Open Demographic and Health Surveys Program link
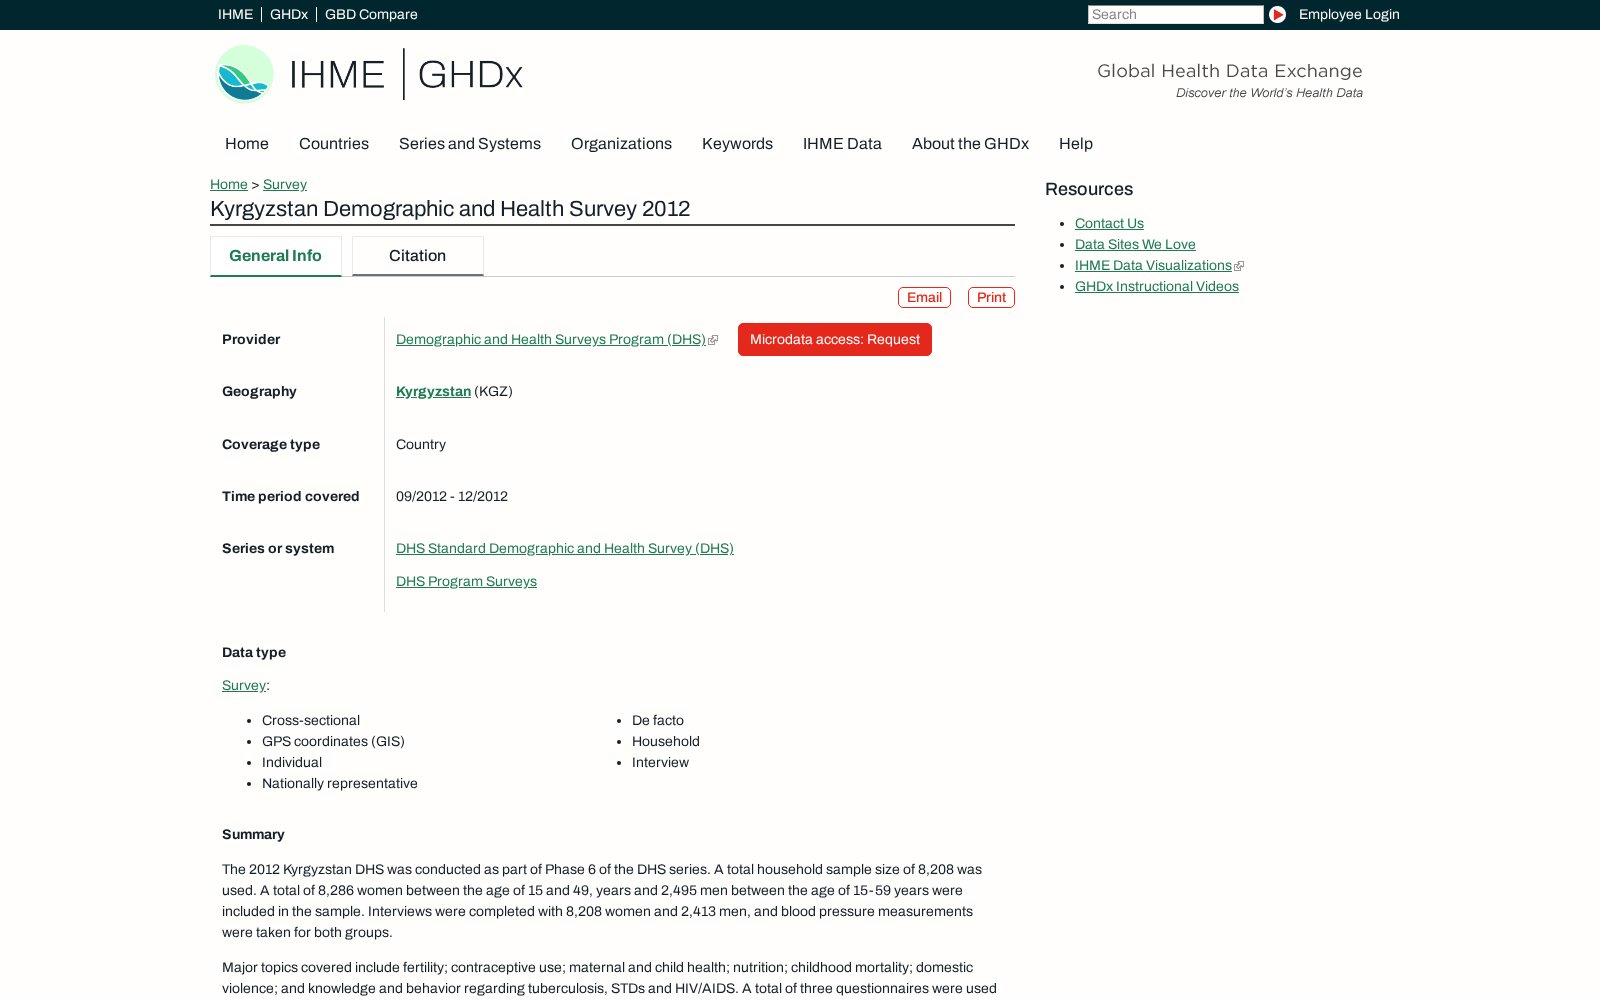Image resolution: width=1600 pixels, height=1000 pixels. [x=551, y=340]
